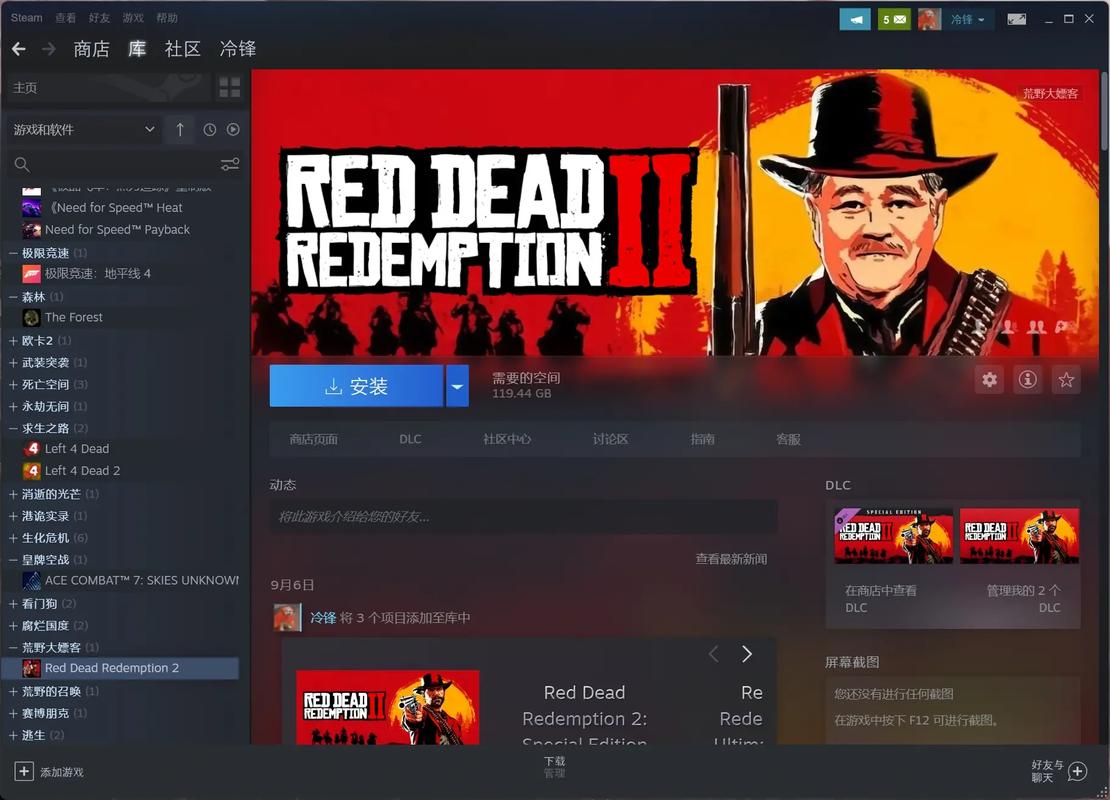Image resolution: width=1110 pixels, height=800 pixels.
Task: Switch to Big Picture mode icon
Action: tap(1017, 19)
